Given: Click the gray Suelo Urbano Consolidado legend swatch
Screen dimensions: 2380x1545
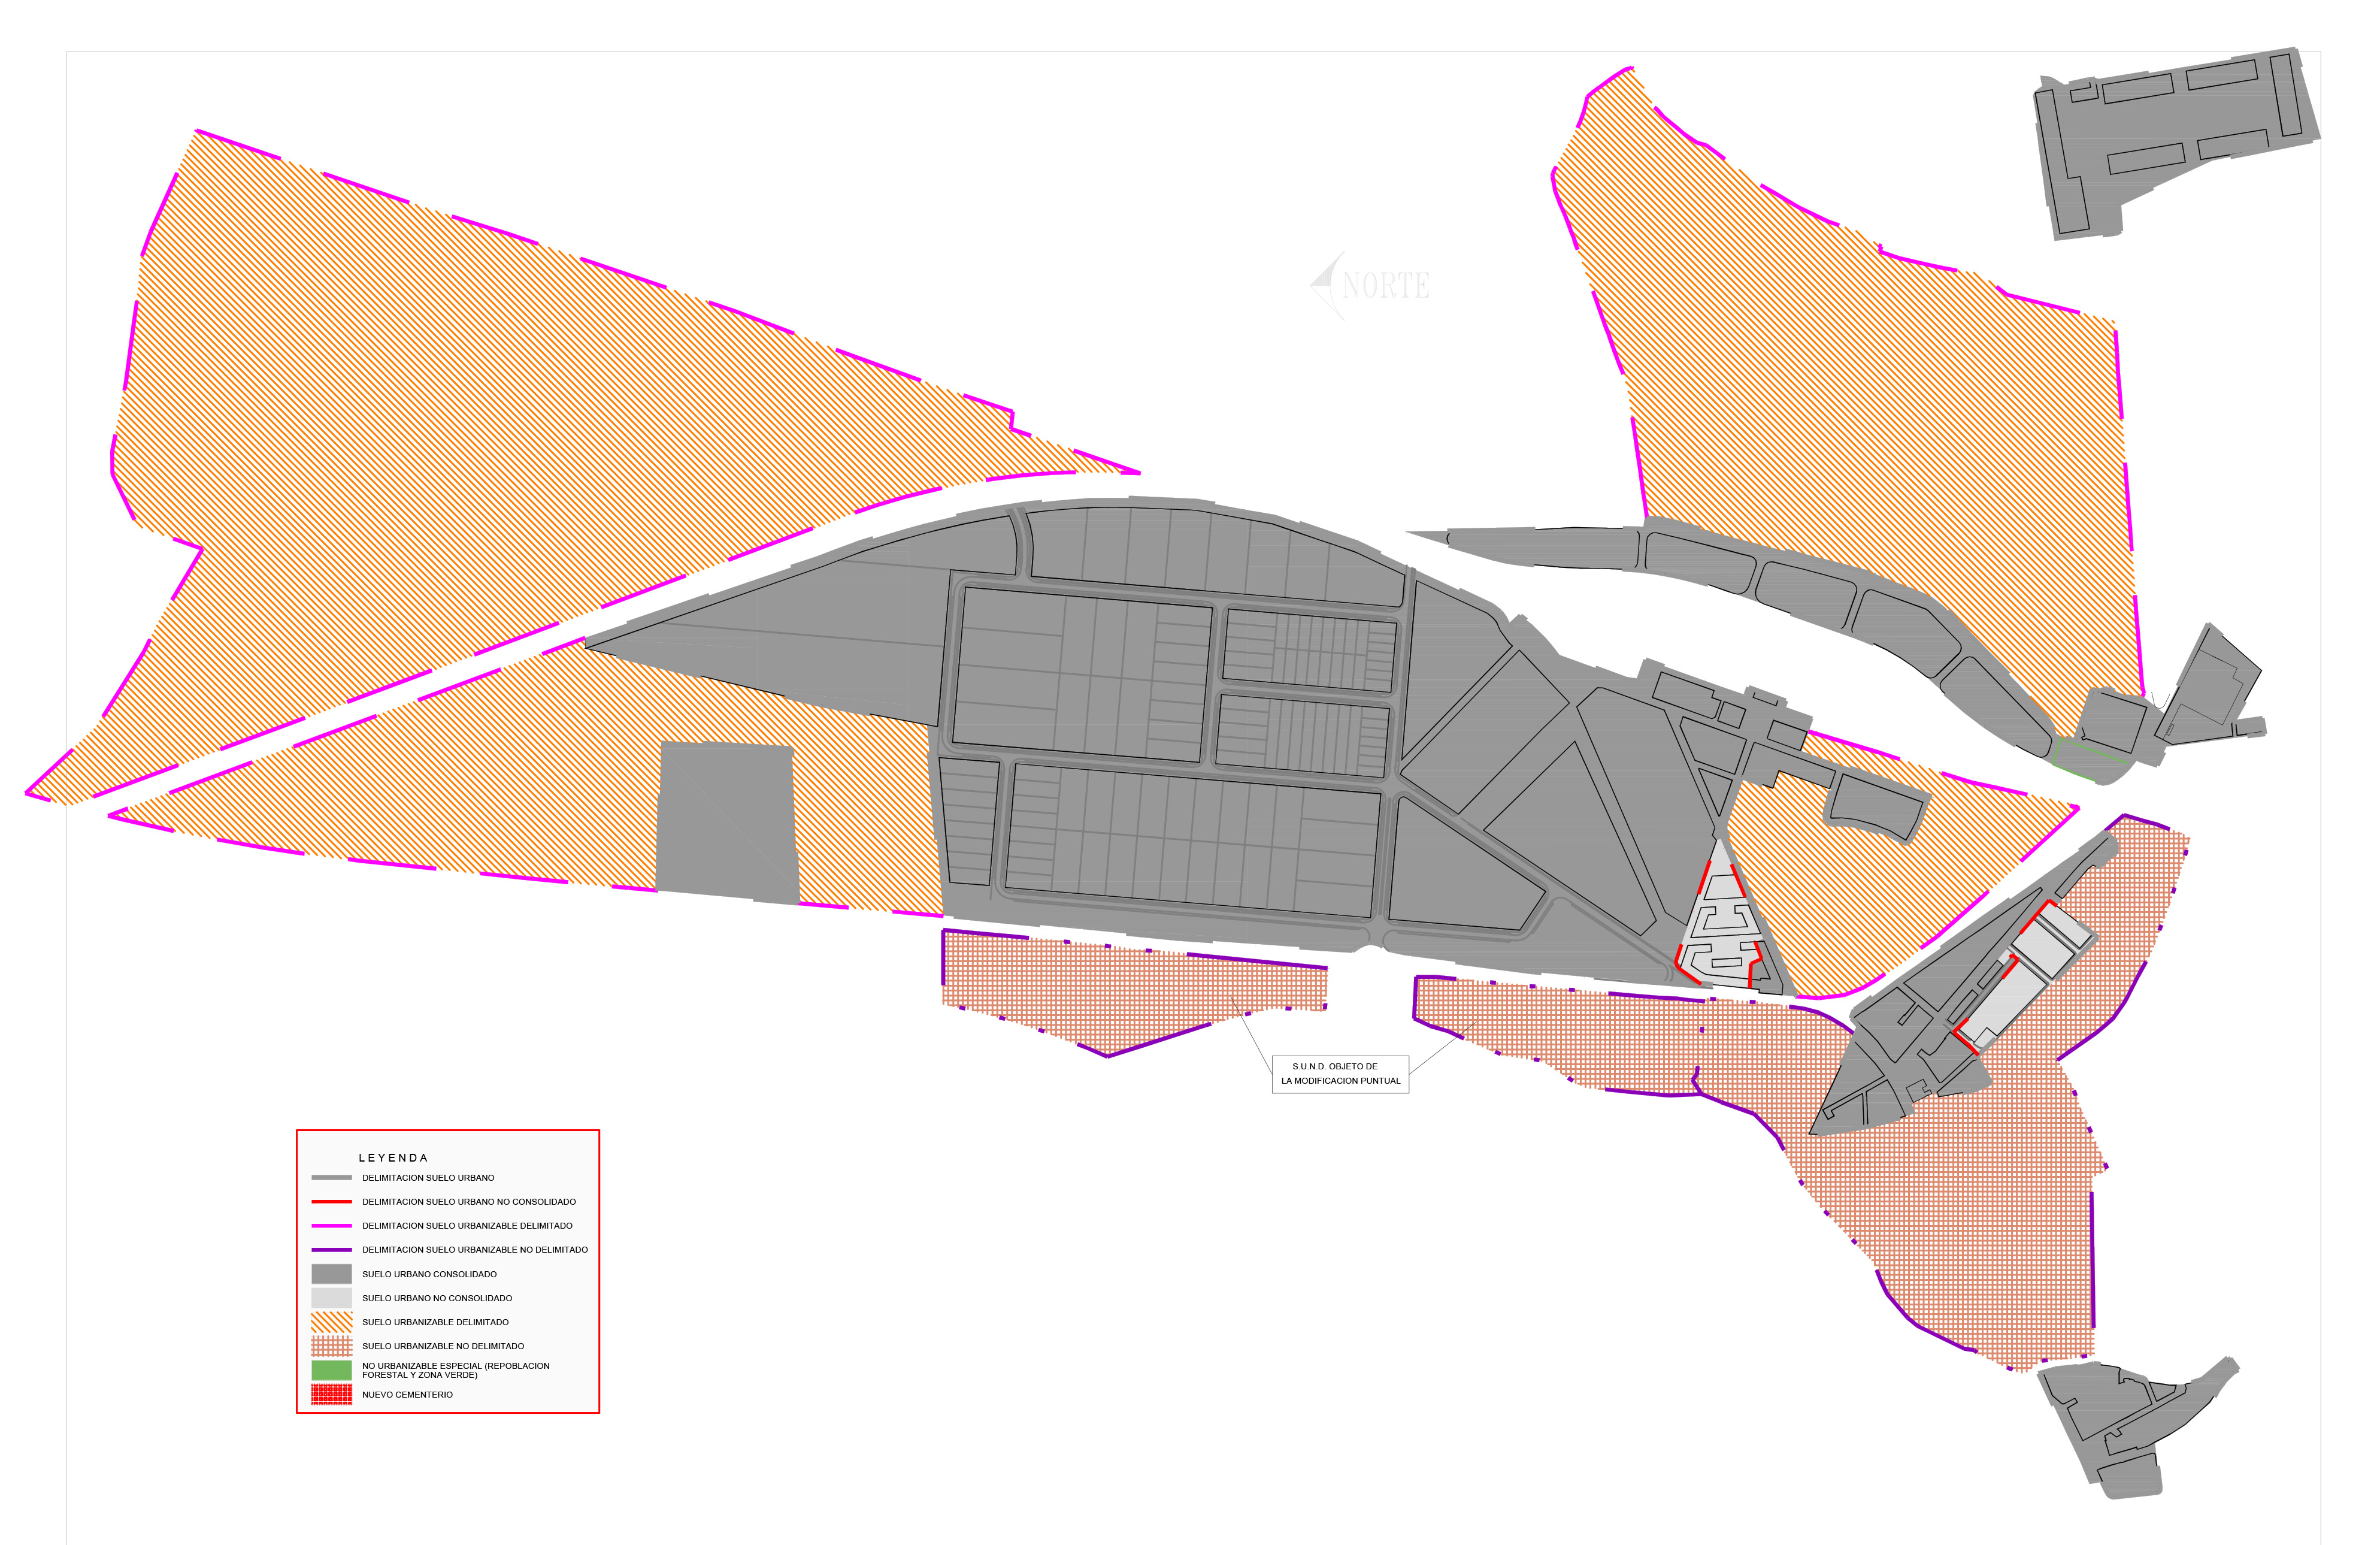Looking at the screenshot, I should [x=331, y=1274].
